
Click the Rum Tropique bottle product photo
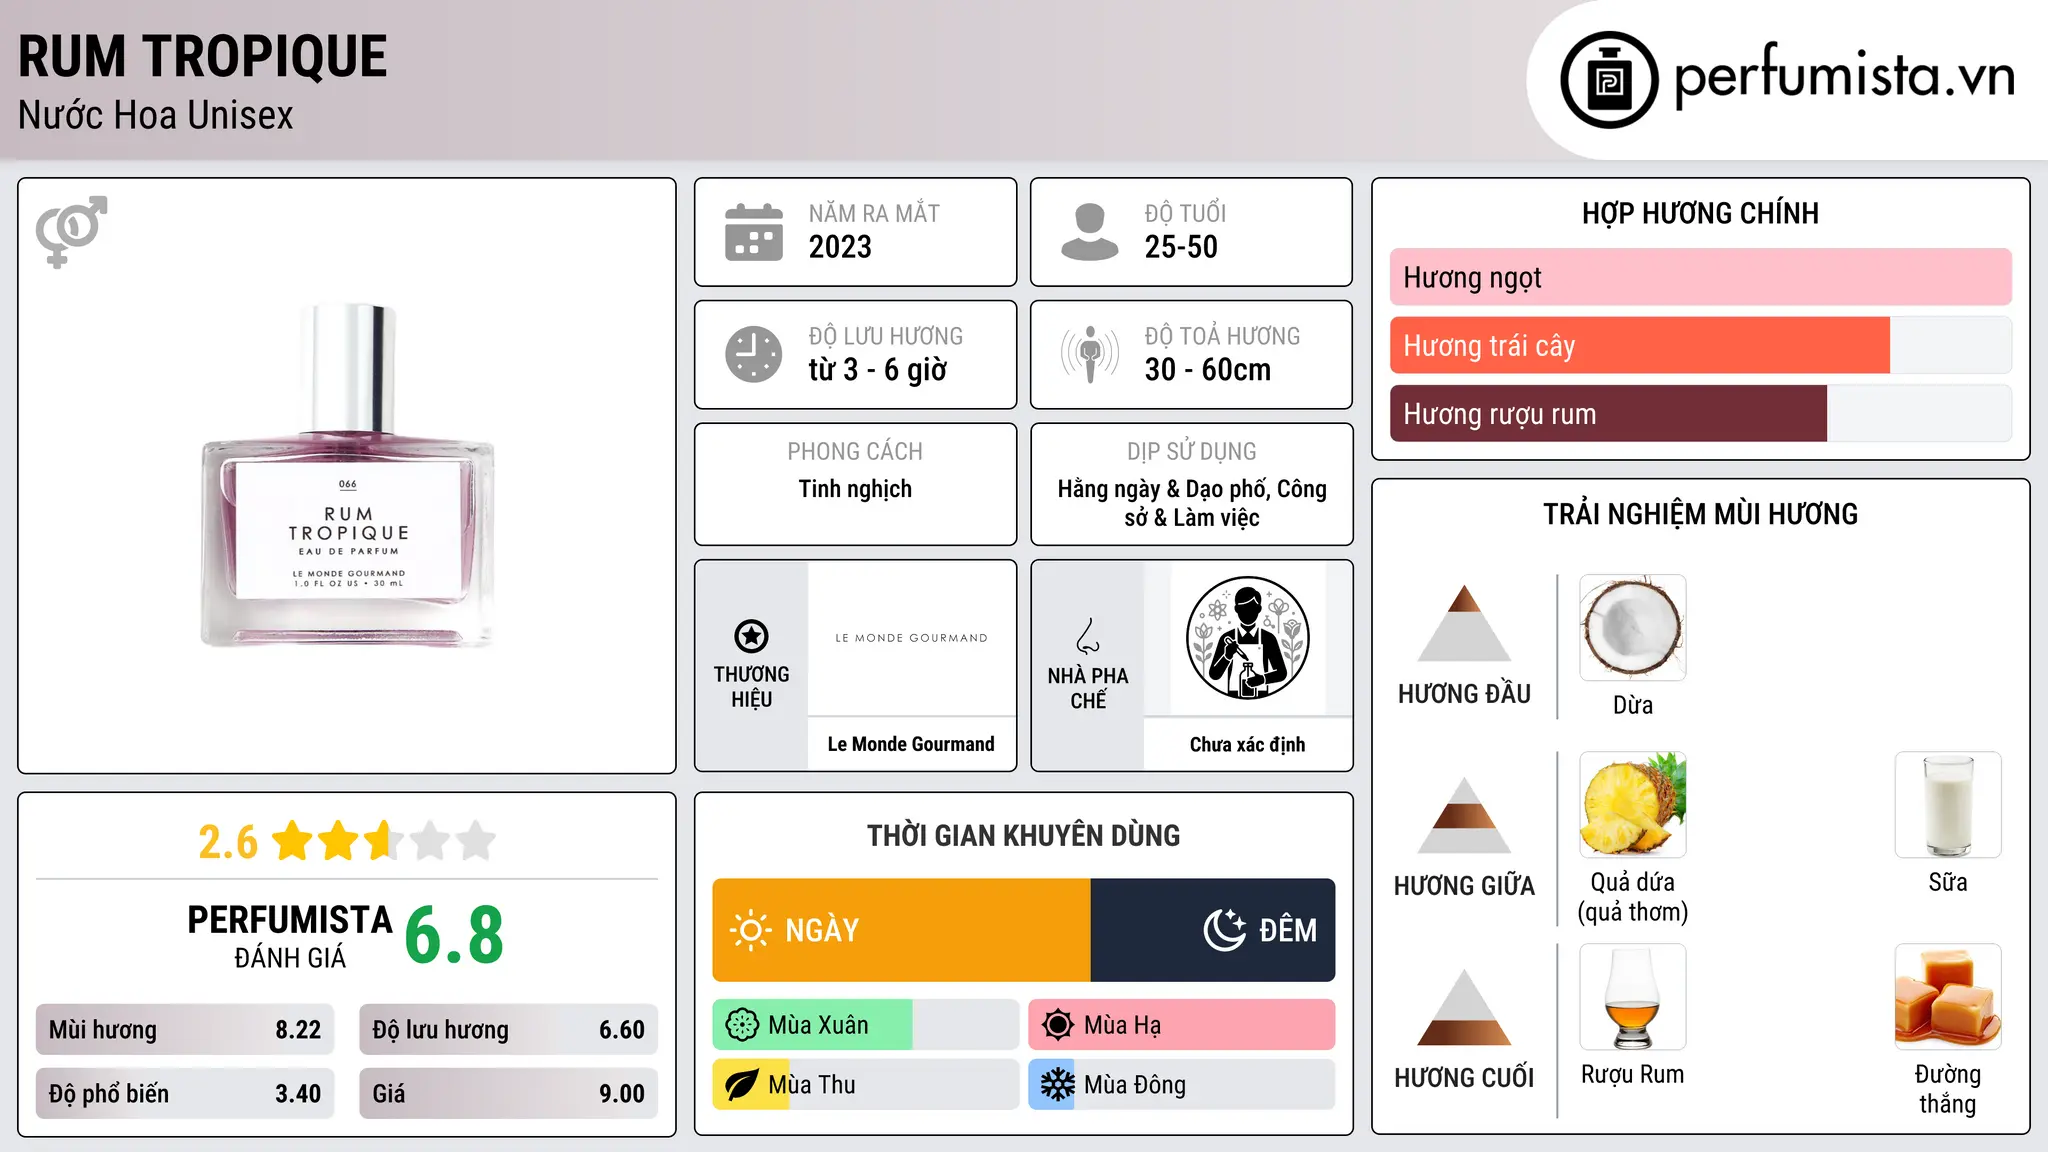coord(348,476)
